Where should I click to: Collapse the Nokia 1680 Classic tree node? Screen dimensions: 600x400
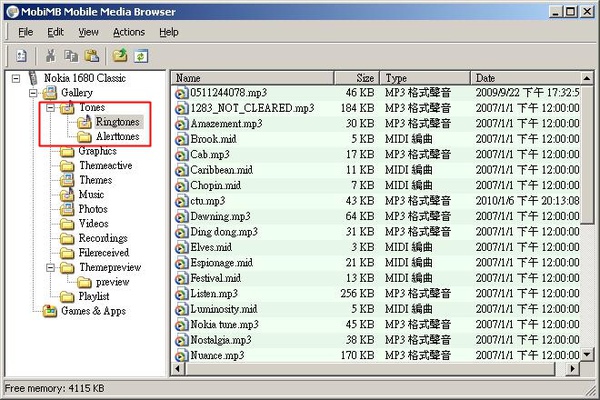coord(16,78)
